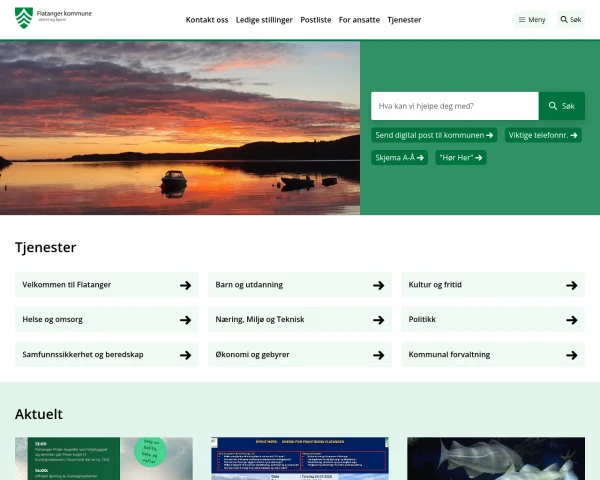Open Barn og utdanning service
The height and width of the screenshot is (480, 600).
click(300, 285)
